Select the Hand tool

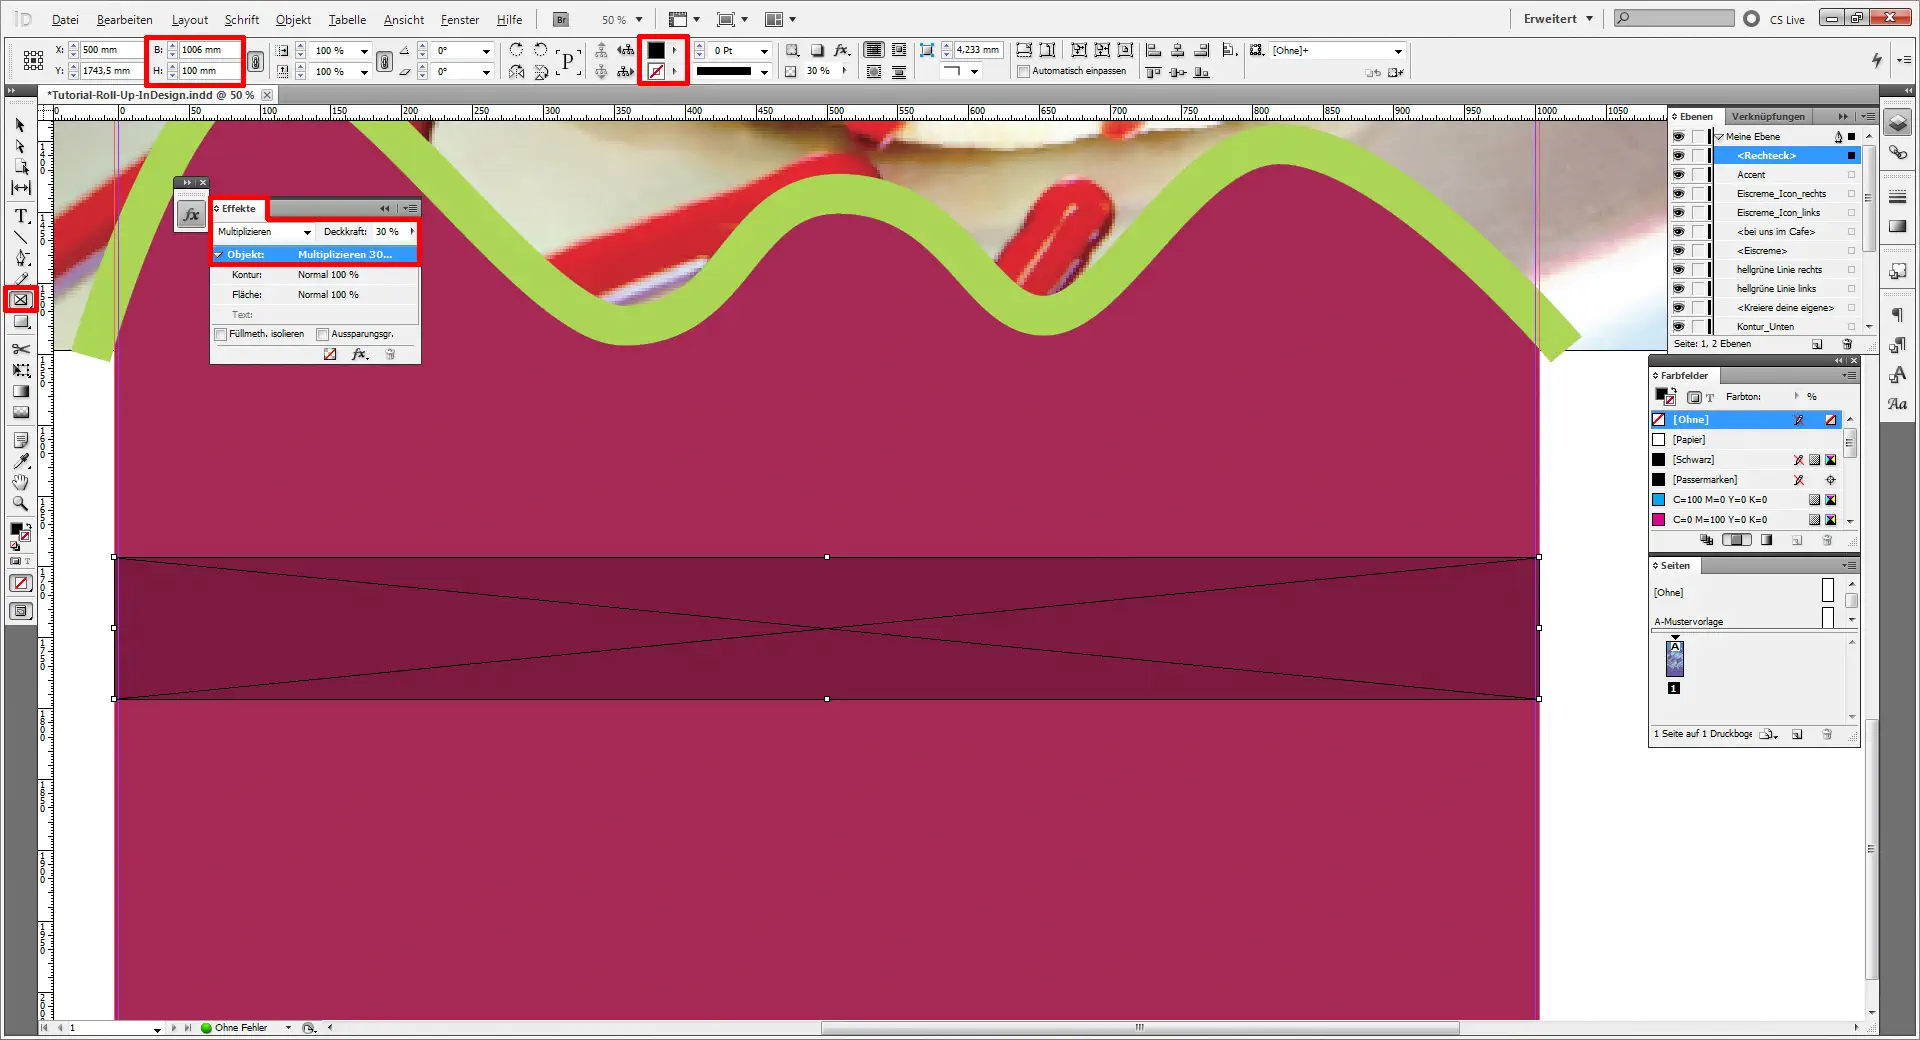click(x=19, y=483)
